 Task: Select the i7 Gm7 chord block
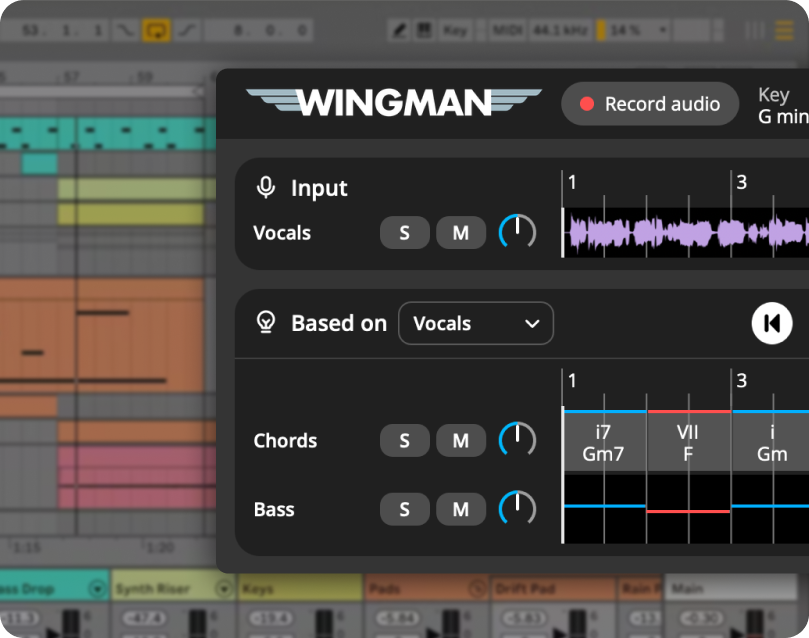tap(604, 443)
